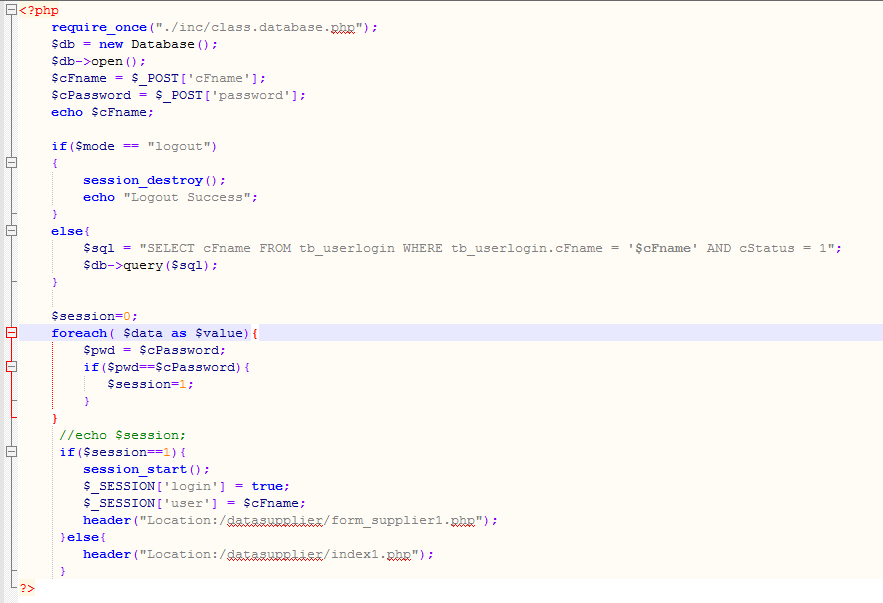883x603 pixels.
Task: Click the $pwd = $cPassword; line
Action: [154, 350]
